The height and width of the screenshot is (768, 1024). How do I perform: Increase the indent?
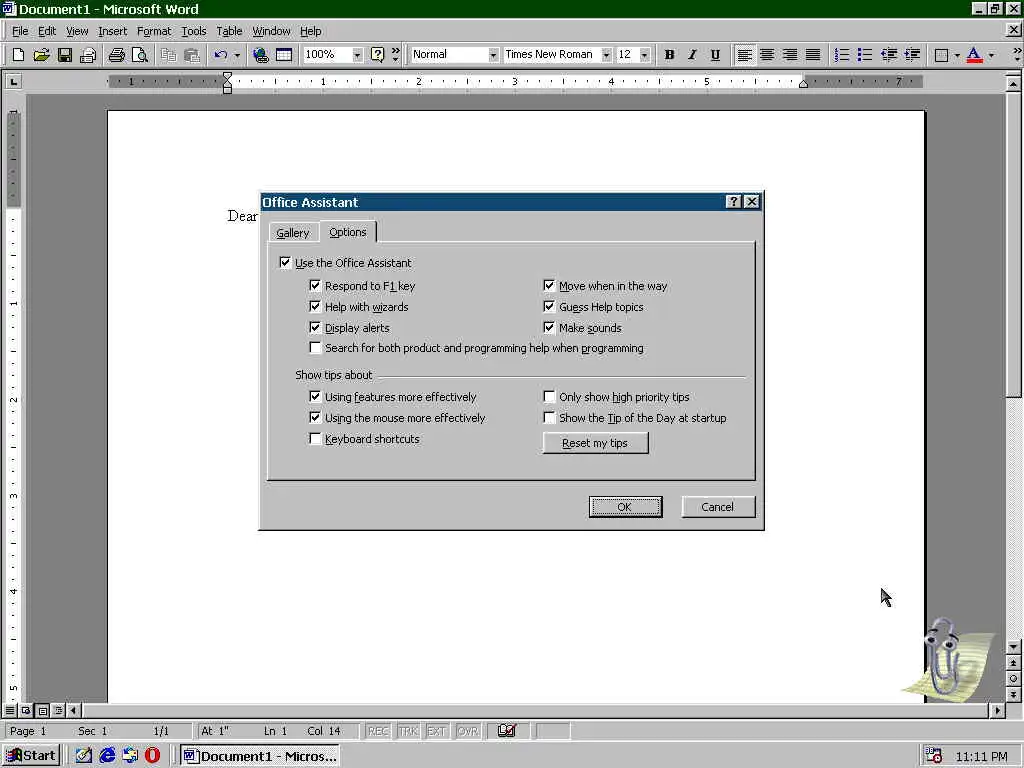point(912,55)
